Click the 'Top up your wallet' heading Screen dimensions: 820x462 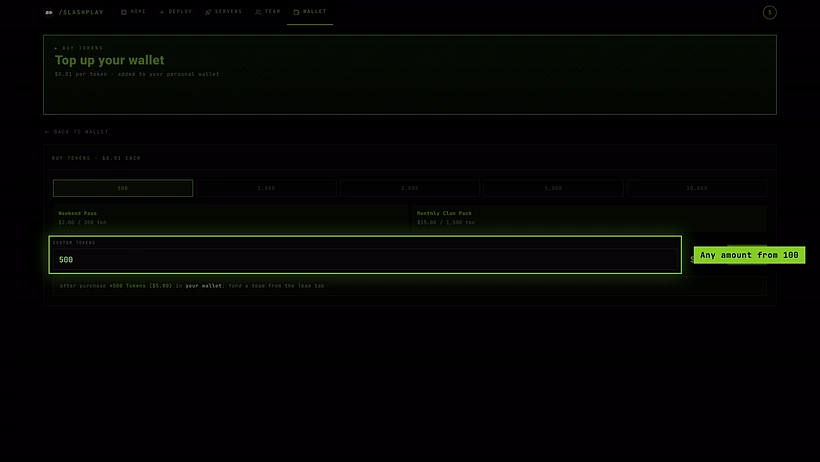[x=109, y=60]
